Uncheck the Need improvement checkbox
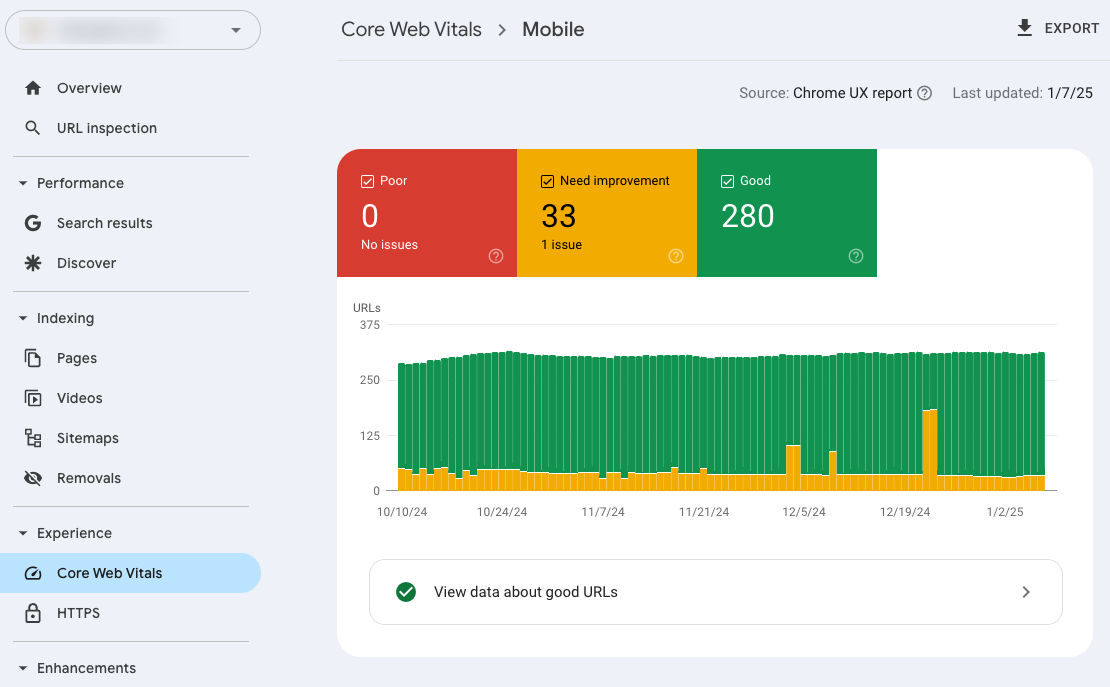Image resolution: width=1110 pixels, height=687 pixels. (547, 181)
